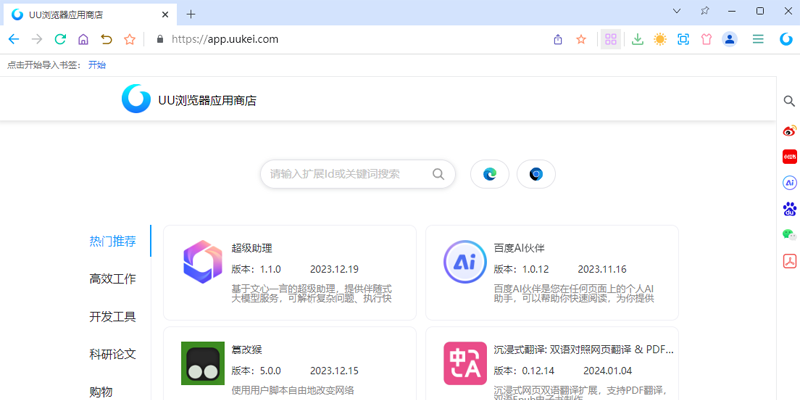Click the Chrome store round button

pos(536,174)
